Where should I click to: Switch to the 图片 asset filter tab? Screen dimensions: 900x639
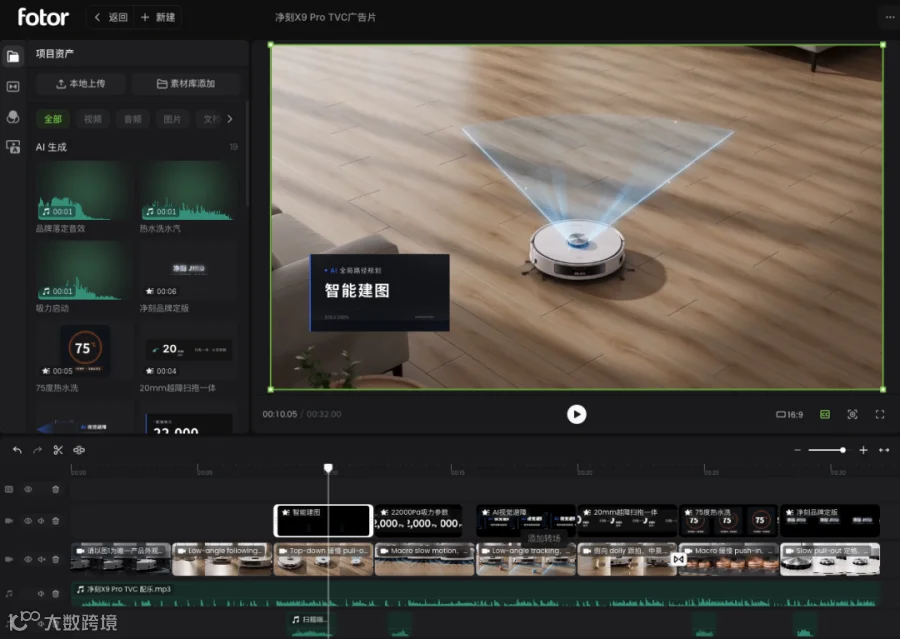pyautogui.click(x=172, y=119)
